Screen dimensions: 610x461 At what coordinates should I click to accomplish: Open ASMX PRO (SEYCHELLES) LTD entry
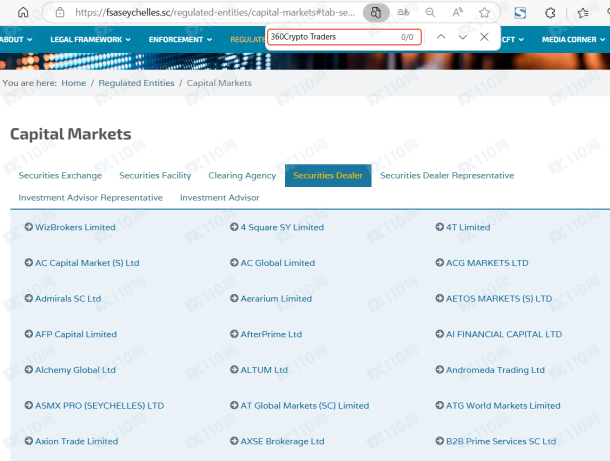pyautogui.click(x=100, y=406)
